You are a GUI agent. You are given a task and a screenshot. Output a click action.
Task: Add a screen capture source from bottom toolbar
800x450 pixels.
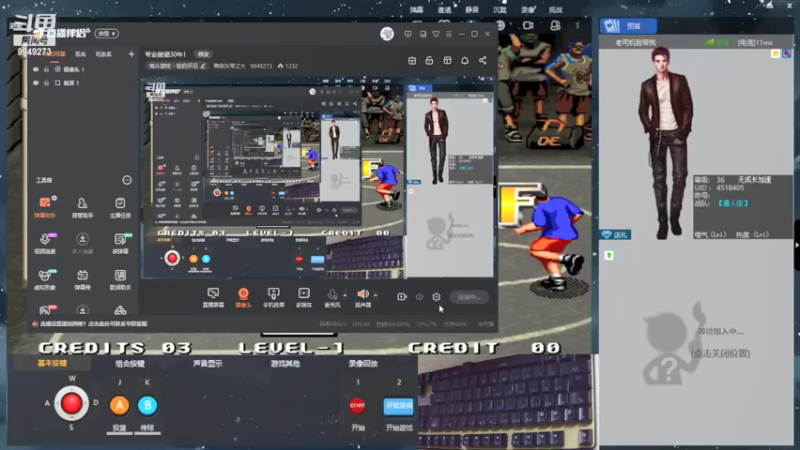click(x=213, y=297)
